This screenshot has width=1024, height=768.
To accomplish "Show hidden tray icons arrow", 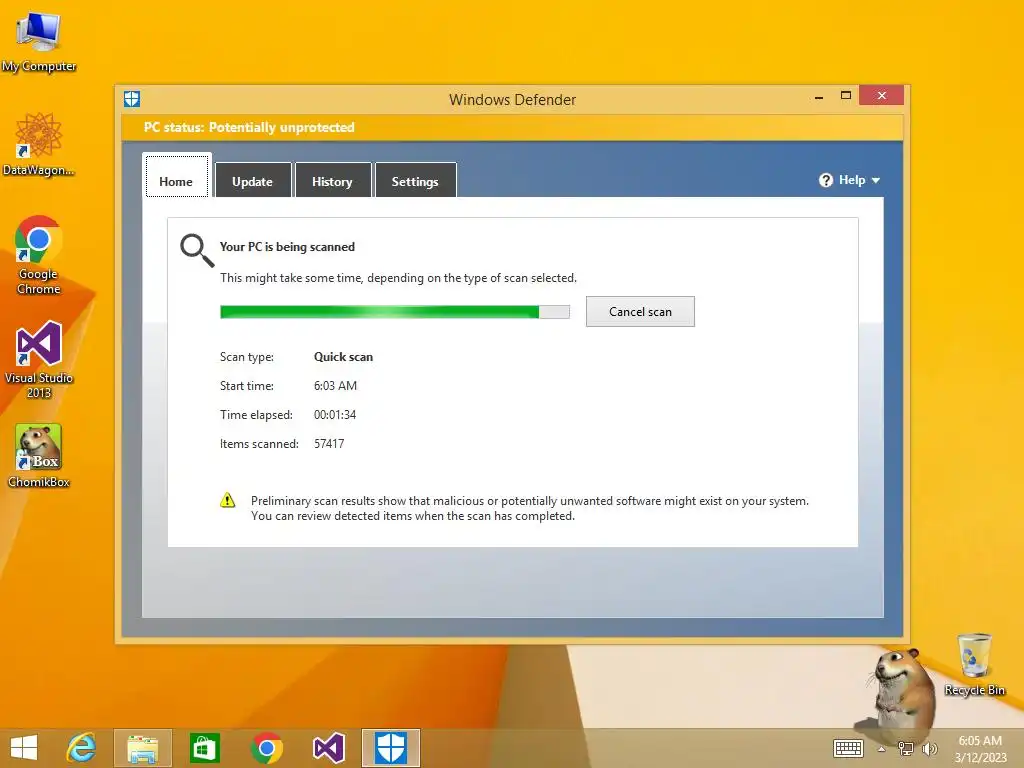I will point(881,749).
